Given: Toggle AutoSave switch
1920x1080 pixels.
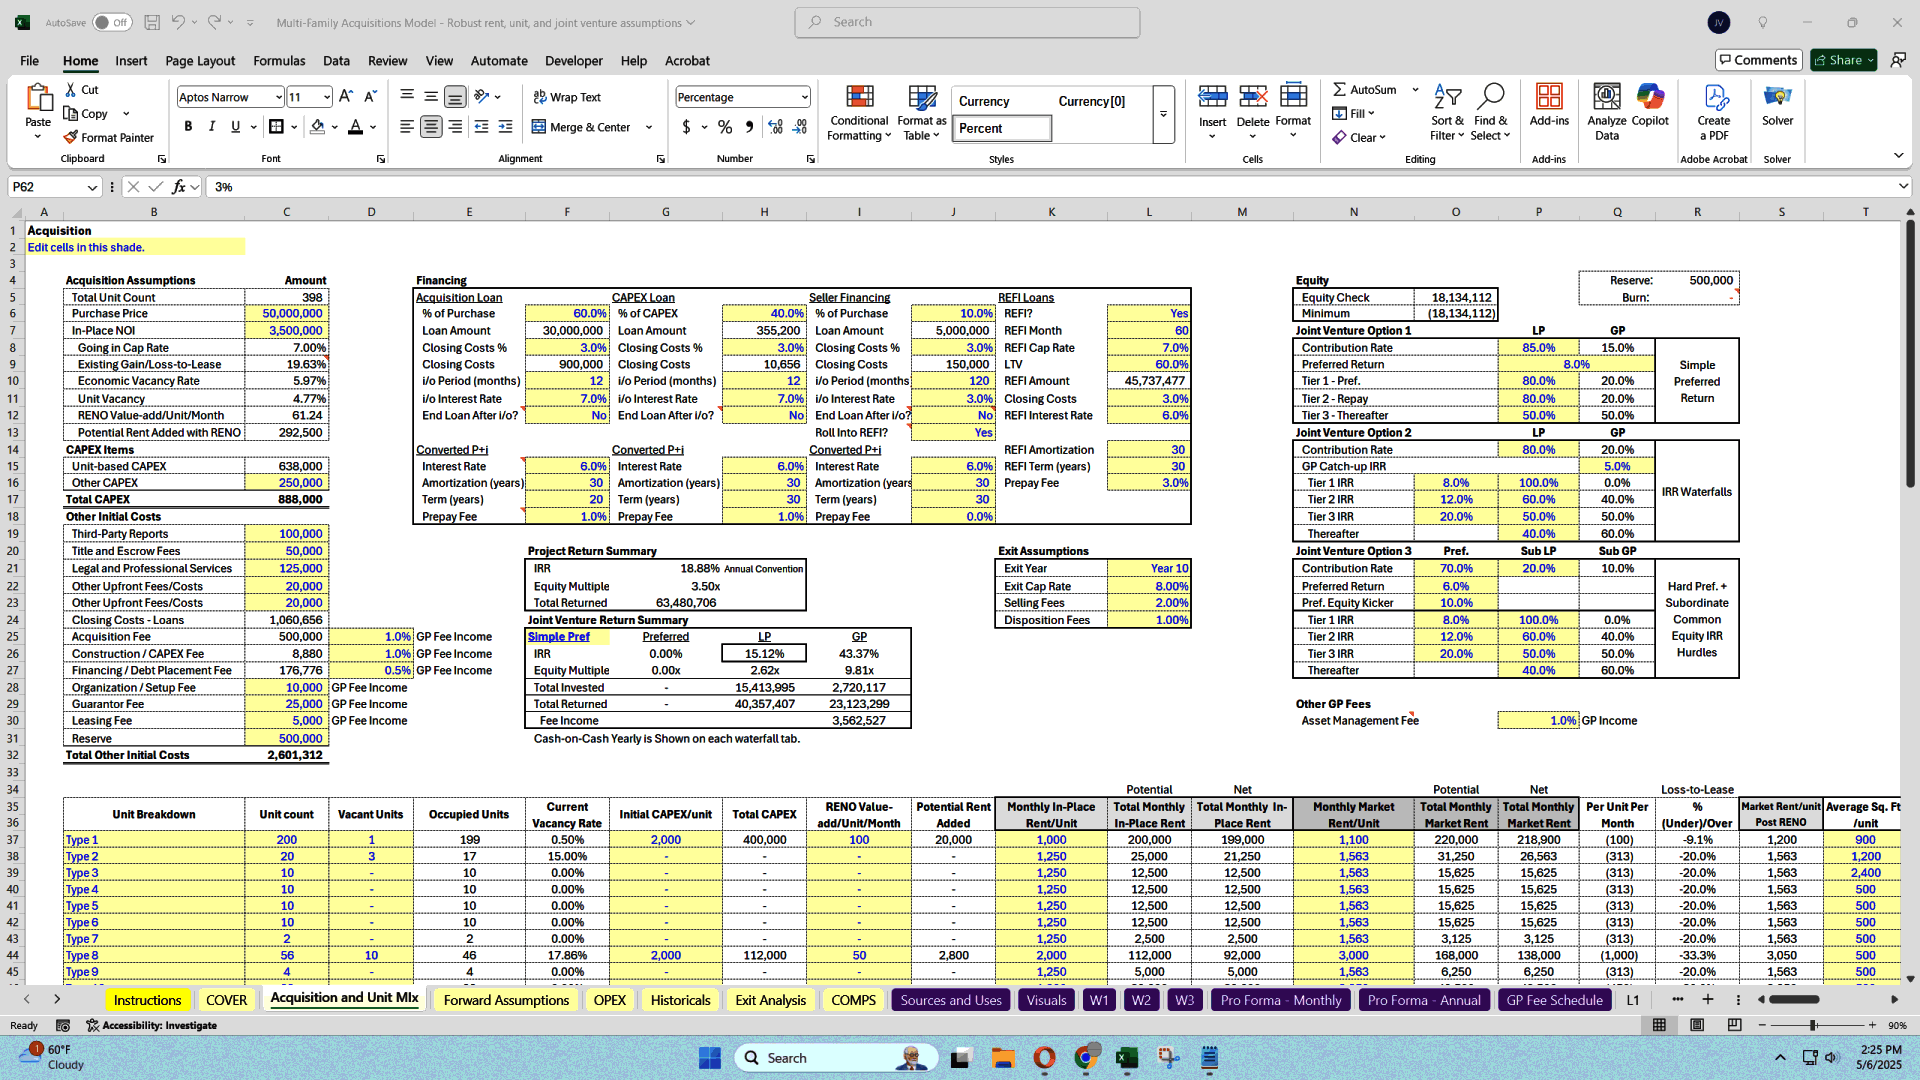Looking at the screenshot, I should (x=112, y=22).
